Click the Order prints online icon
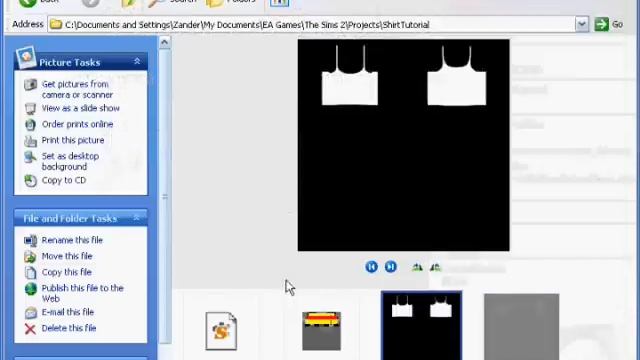640x360 pixels. pyautogui.click(x=30, y=124)
